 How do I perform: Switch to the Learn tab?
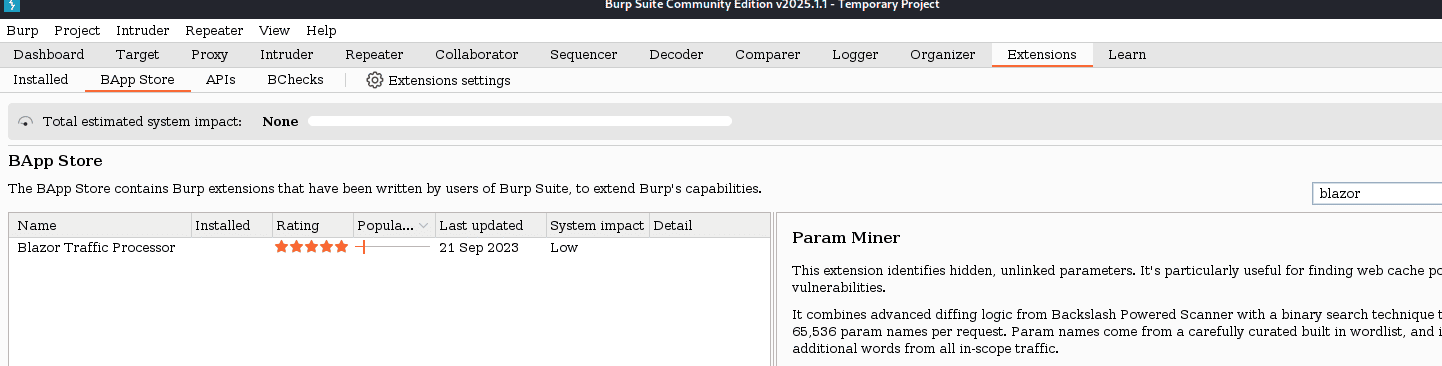tap(1127, 55)
